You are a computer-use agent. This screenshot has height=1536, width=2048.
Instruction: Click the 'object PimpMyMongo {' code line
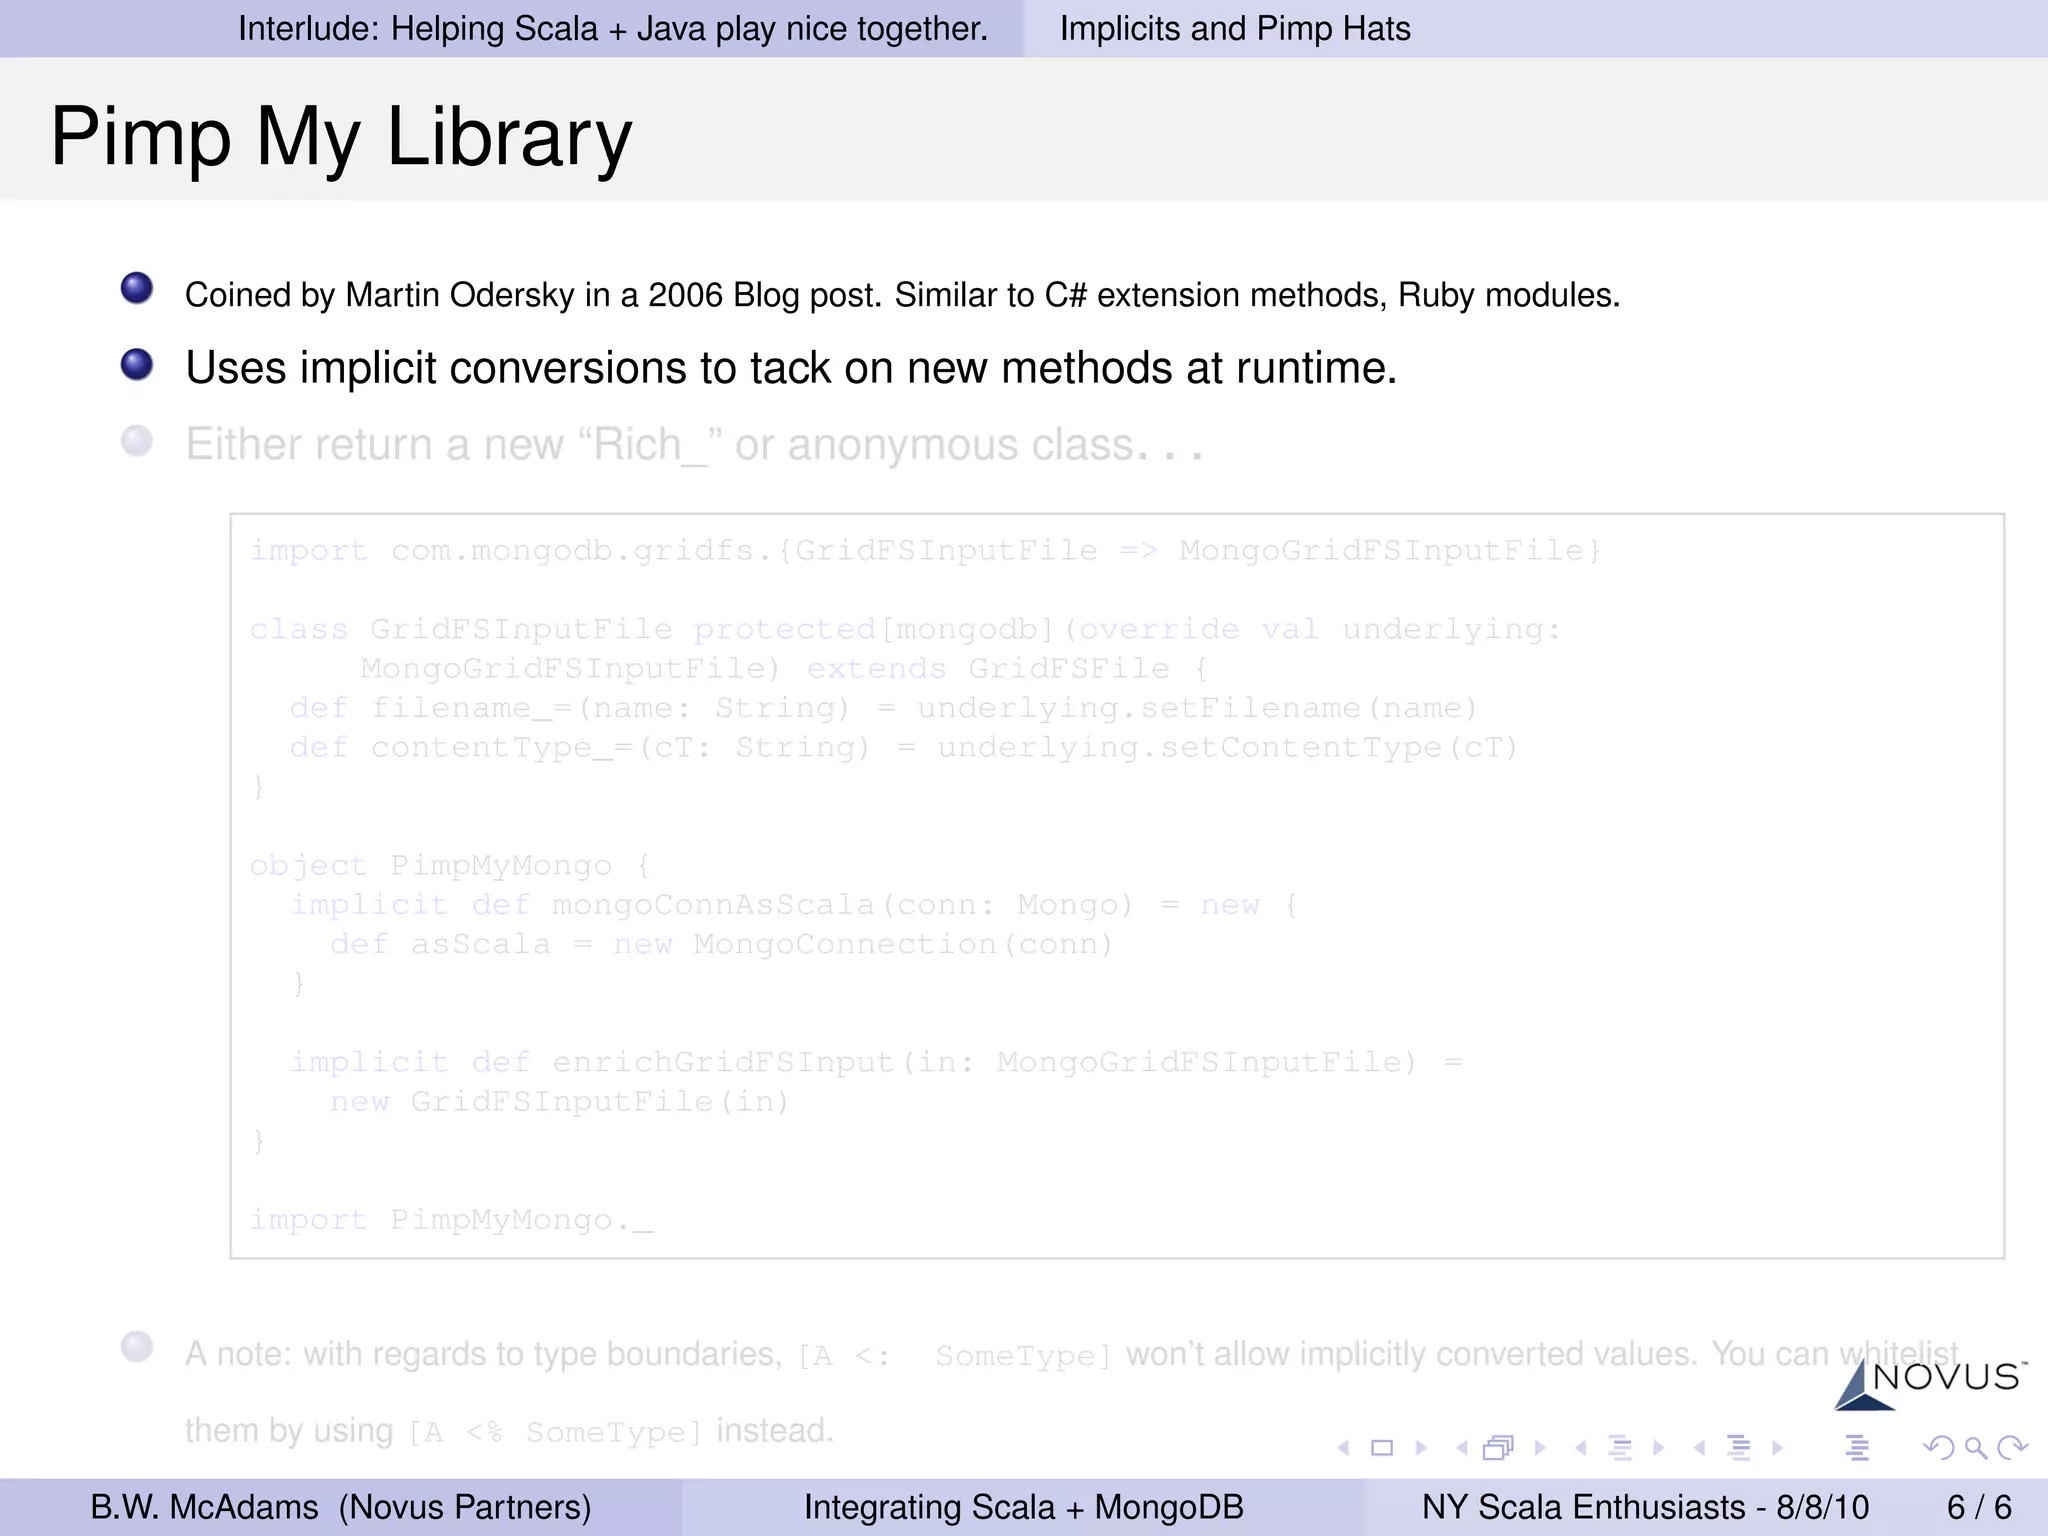pyautogui.click(x=451, y=866)
